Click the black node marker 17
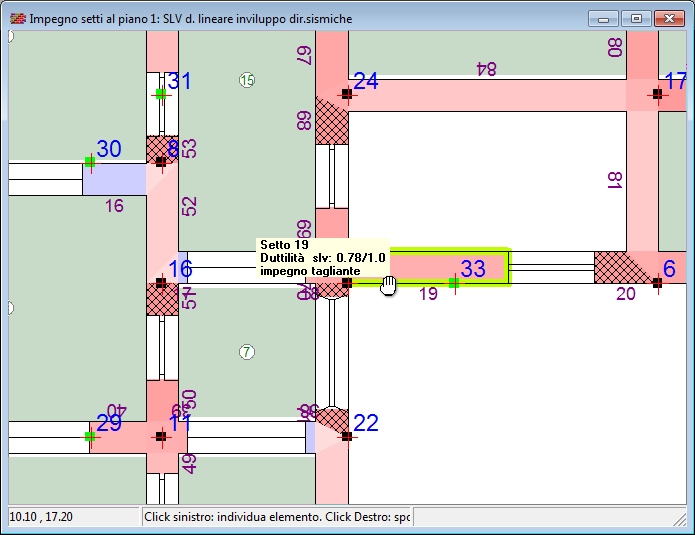The image size is (695, 535). (x=657, y=94)
